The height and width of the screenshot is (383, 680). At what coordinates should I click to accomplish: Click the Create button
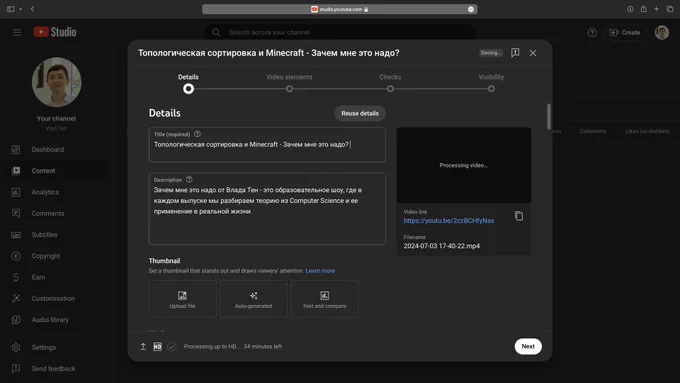pos(625,33)
